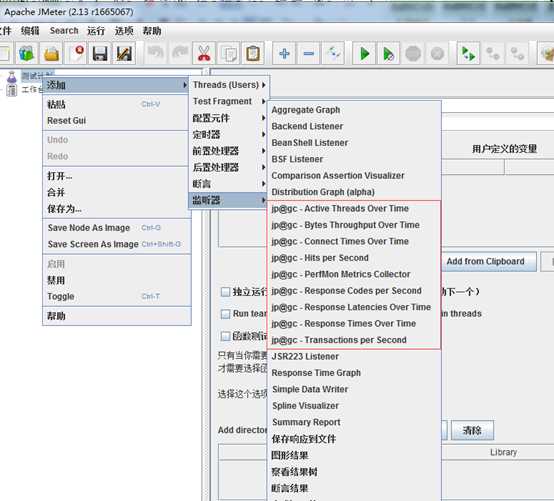Click the Close test plan icon

(76, 54)
